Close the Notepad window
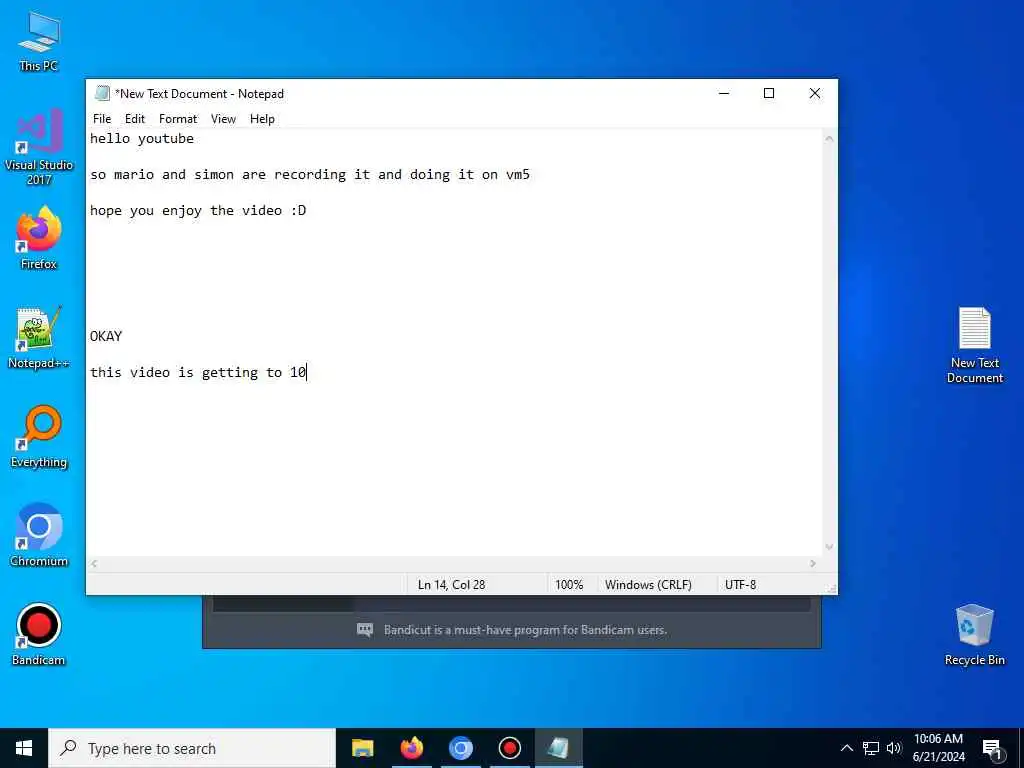 [814, 93]
